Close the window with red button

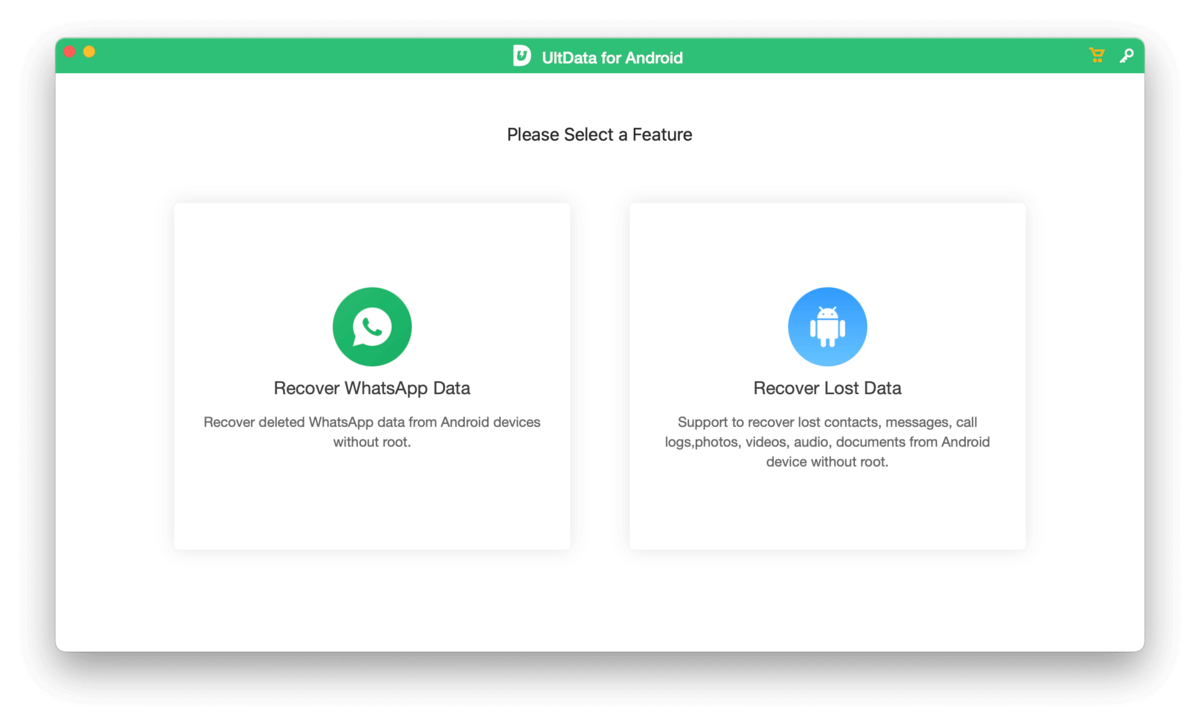[69, 51]
